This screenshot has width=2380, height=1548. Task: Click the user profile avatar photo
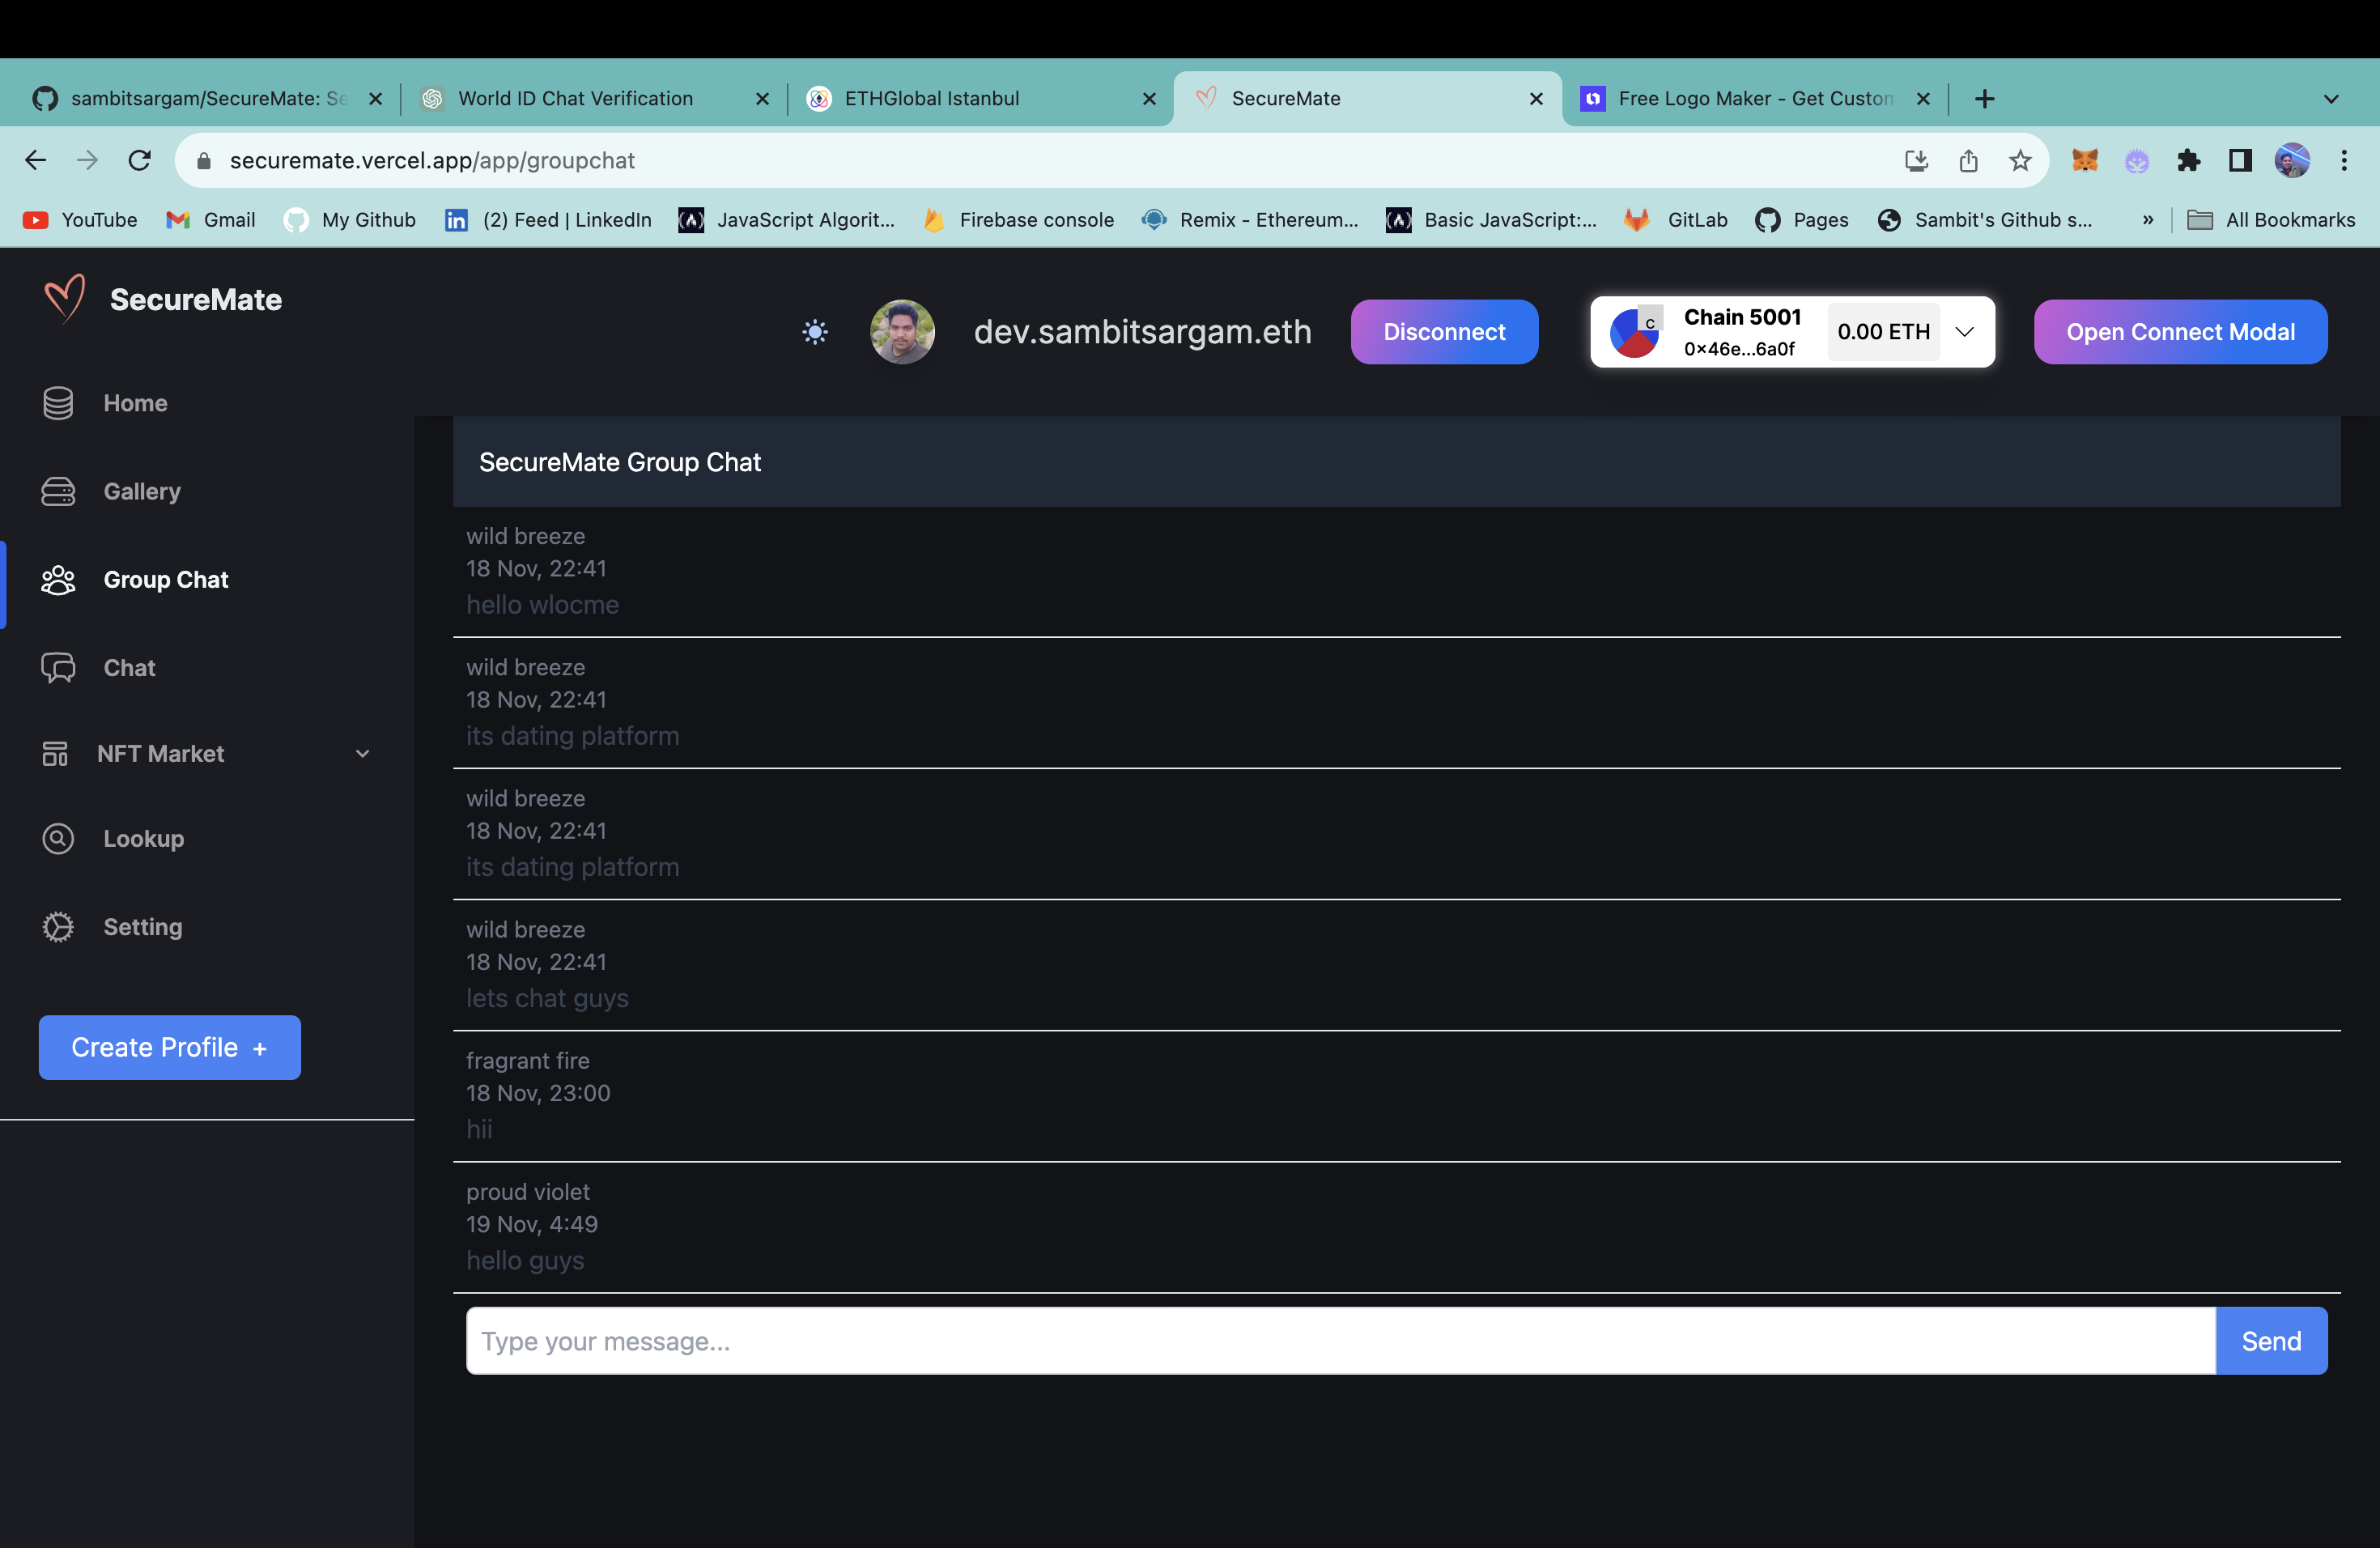902,332
